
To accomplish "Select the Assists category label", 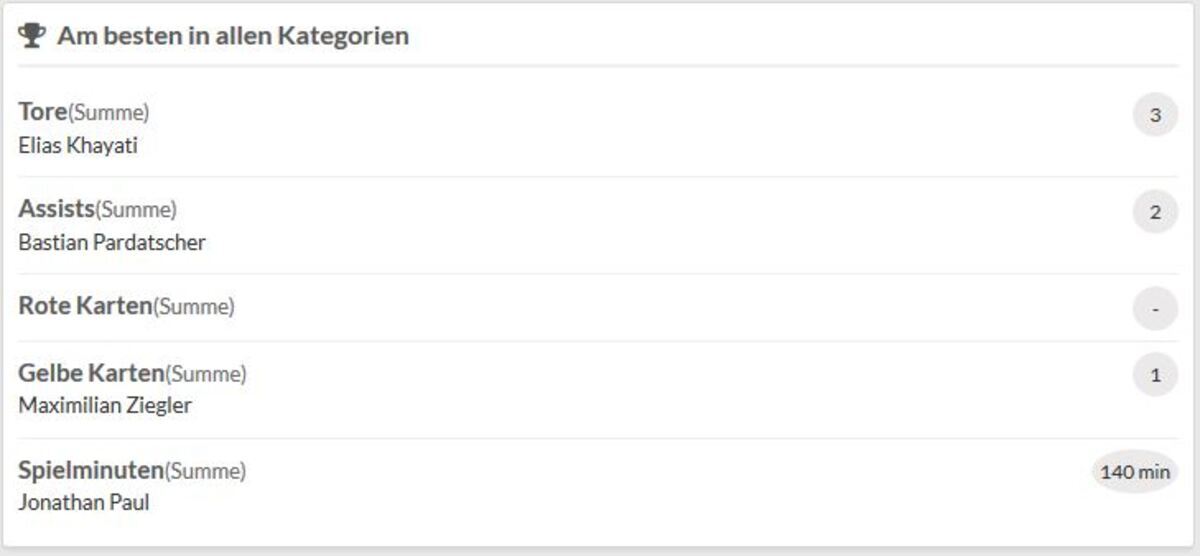I will [56, 209].
